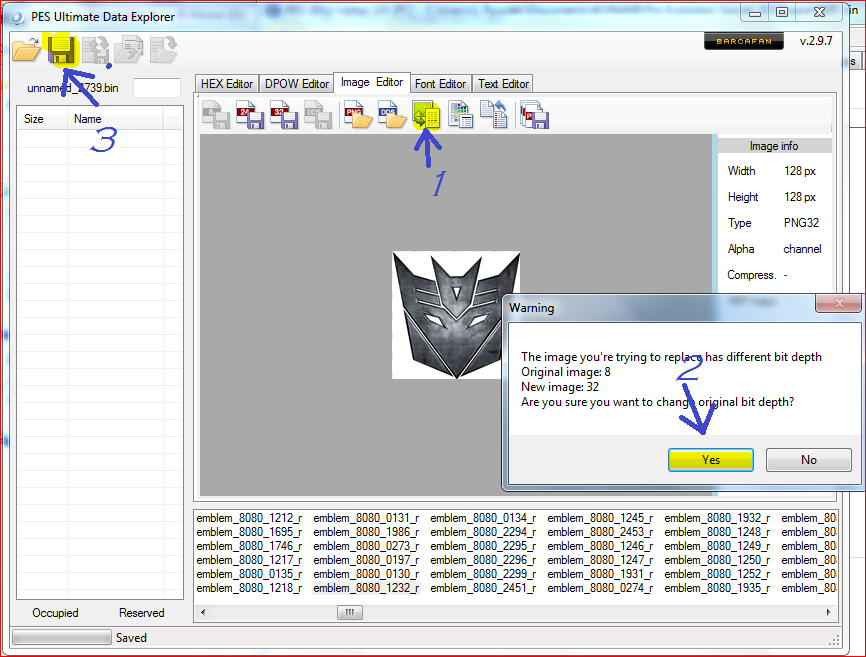Select emblem_8080_2299_r entry
Image resolution: width=866 pixels, height=657 pixels.
pos(483,574)
